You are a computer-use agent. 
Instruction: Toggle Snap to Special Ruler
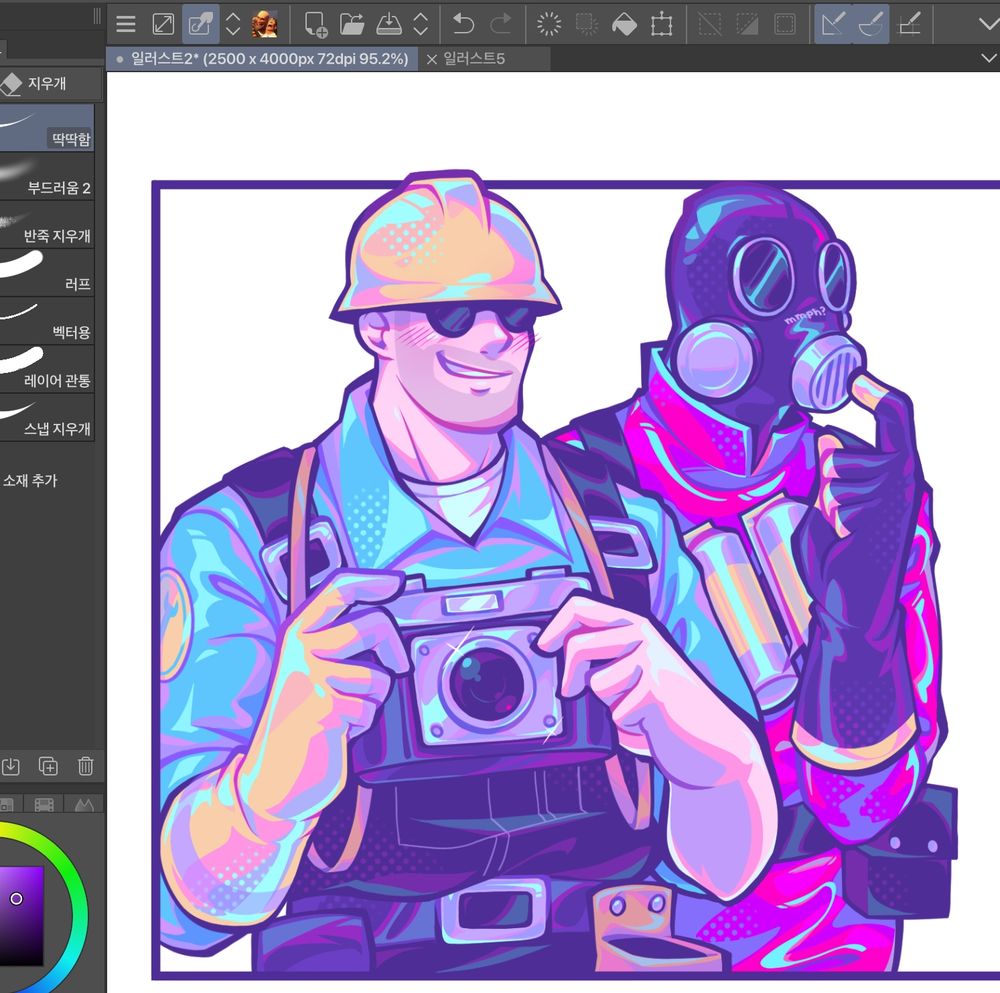coord(871,24)
